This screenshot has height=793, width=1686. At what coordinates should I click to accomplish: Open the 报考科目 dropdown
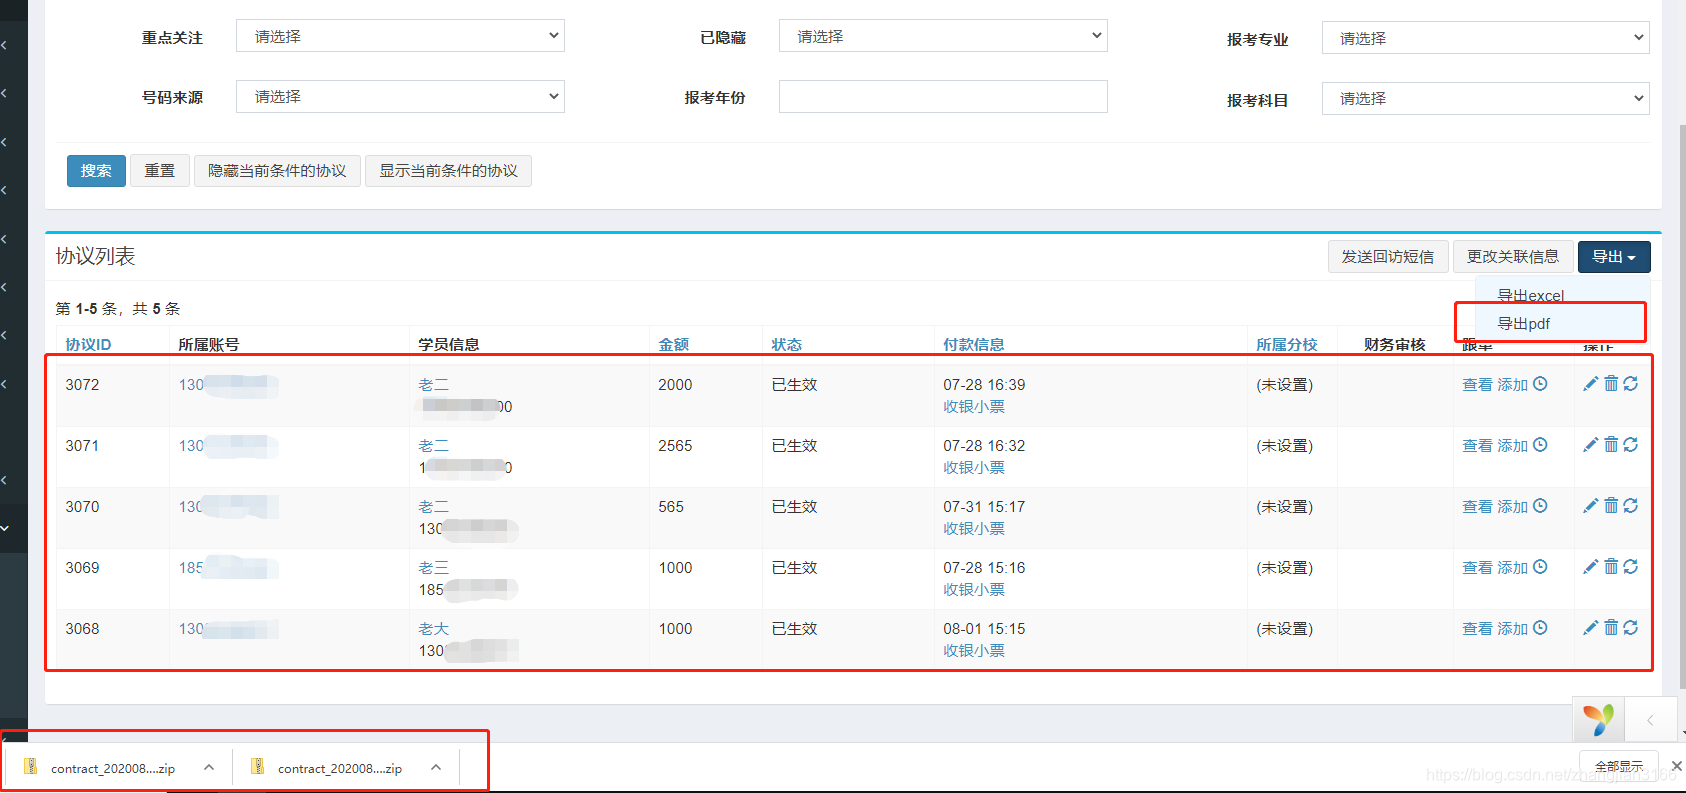click(1485, 98)
